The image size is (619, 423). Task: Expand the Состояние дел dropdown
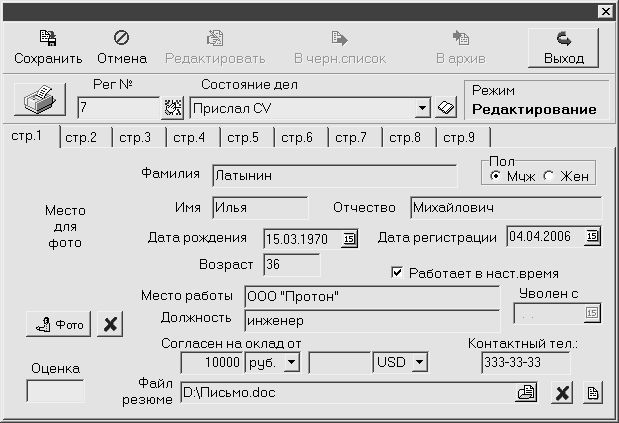point(422,108)
